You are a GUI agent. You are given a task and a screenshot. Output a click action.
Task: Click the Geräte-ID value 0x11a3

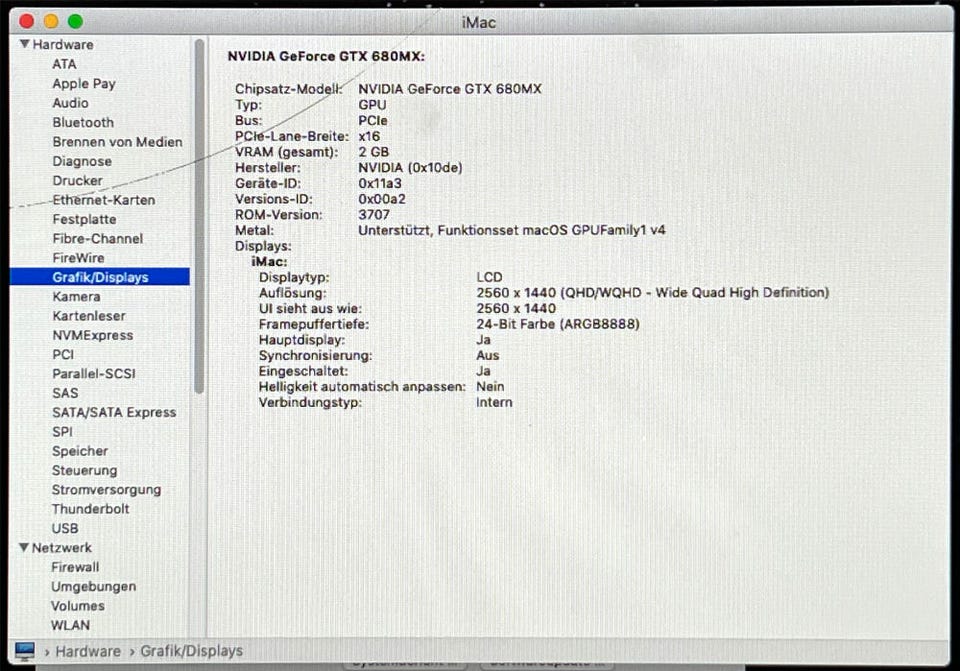tap(380, 183)
